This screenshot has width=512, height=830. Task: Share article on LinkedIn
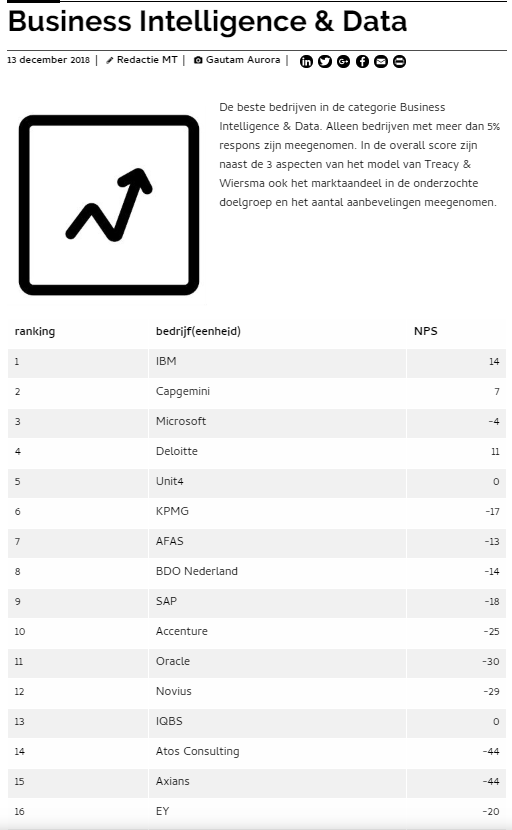click(x=306, y=61)
